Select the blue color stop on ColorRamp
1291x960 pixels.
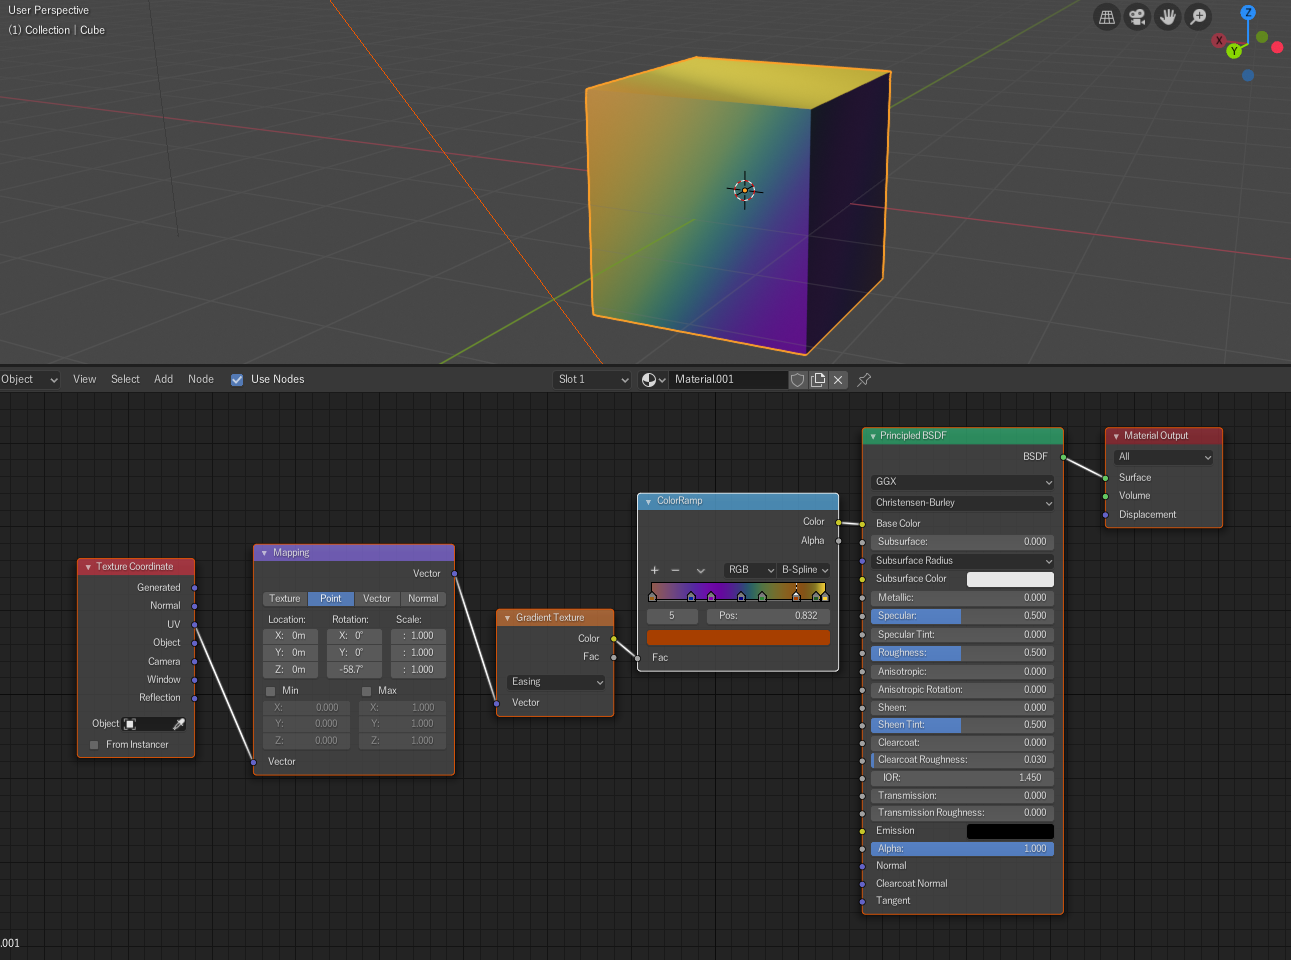tap(691, 596)
